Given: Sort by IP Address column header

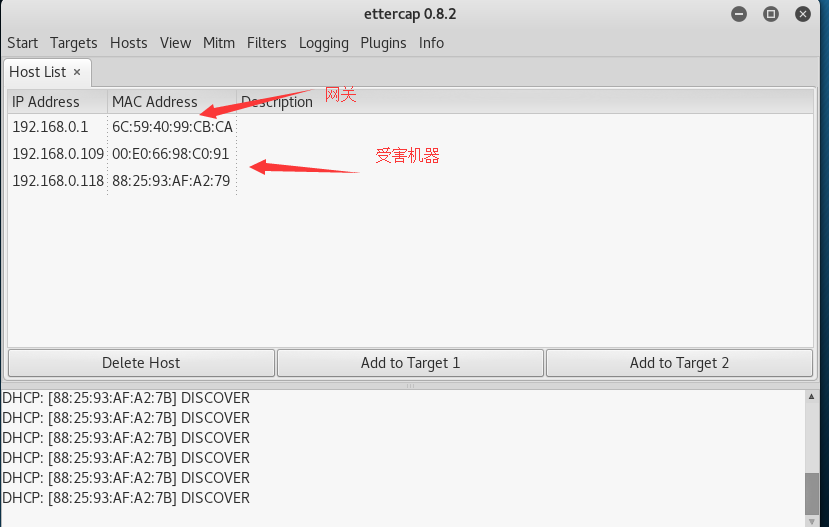Looking at the screenshot, I should [x=58, y=101].
